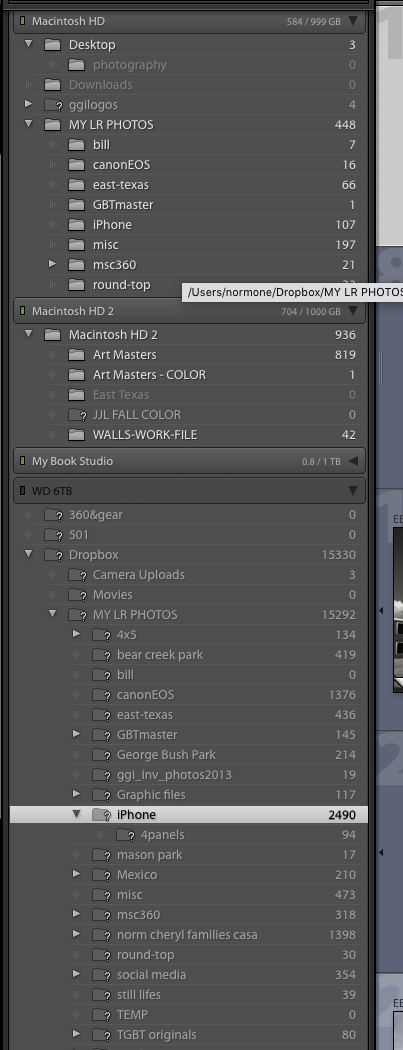Screen dimensions: 403x1050
Task: Click the missing mason park folder icon
Action: (x=100, y=855)
